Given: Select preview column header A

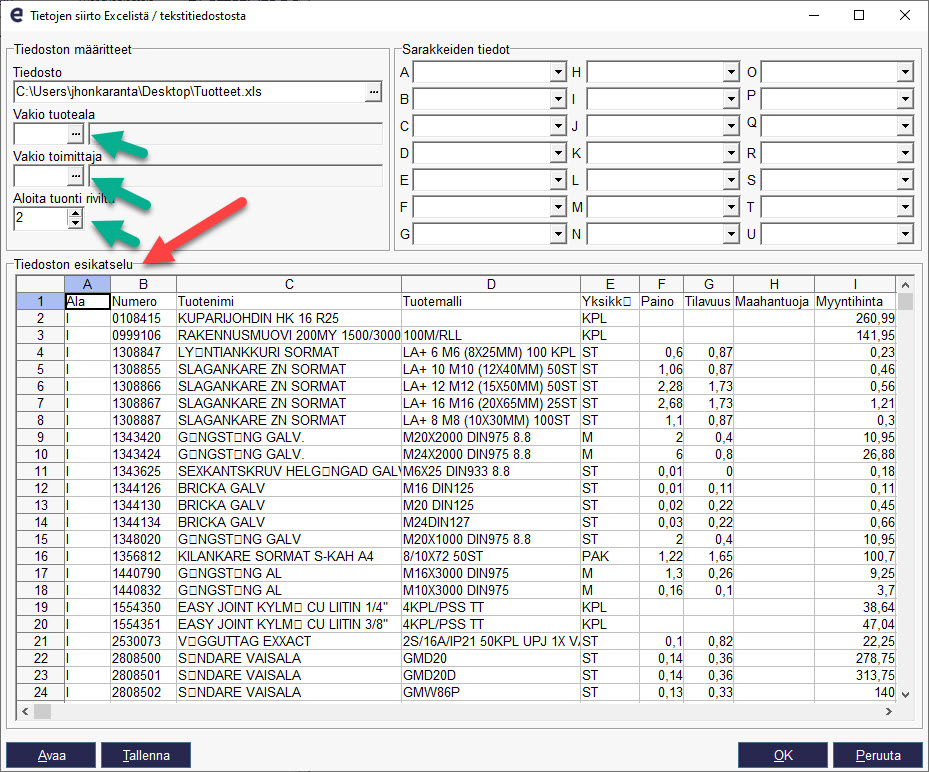Looking at the screenshot, I should tap(87, 284).
